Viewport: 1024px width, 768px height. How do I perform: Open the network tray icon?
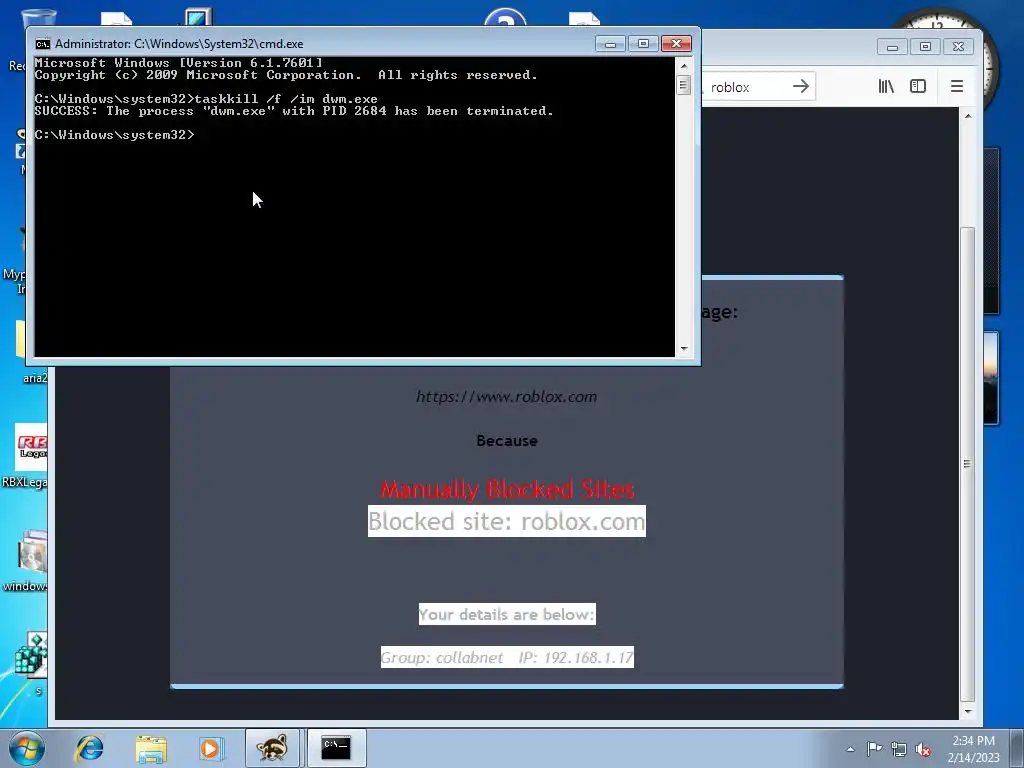pos(899,749)
